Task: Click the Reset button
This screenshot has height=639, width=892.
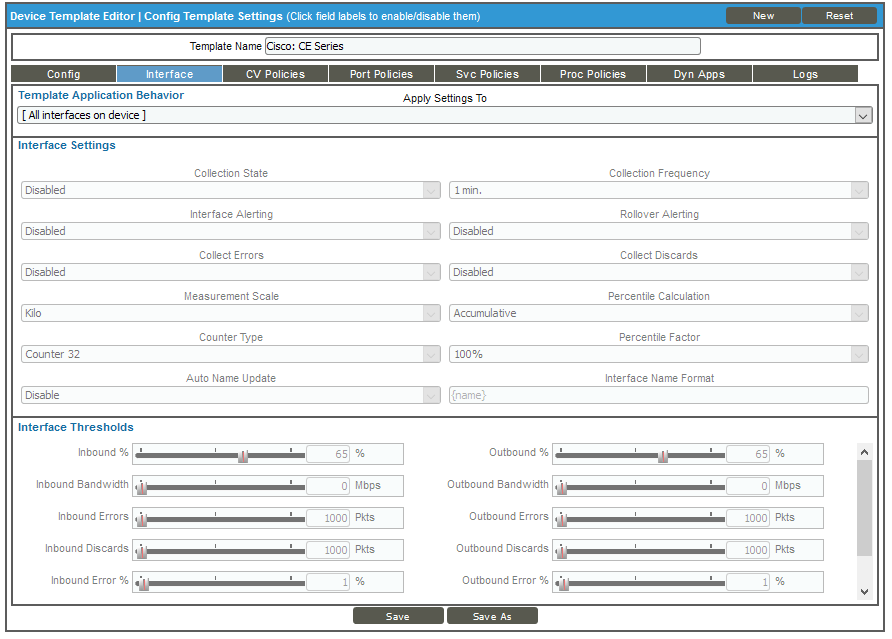Action: [838, 15]
